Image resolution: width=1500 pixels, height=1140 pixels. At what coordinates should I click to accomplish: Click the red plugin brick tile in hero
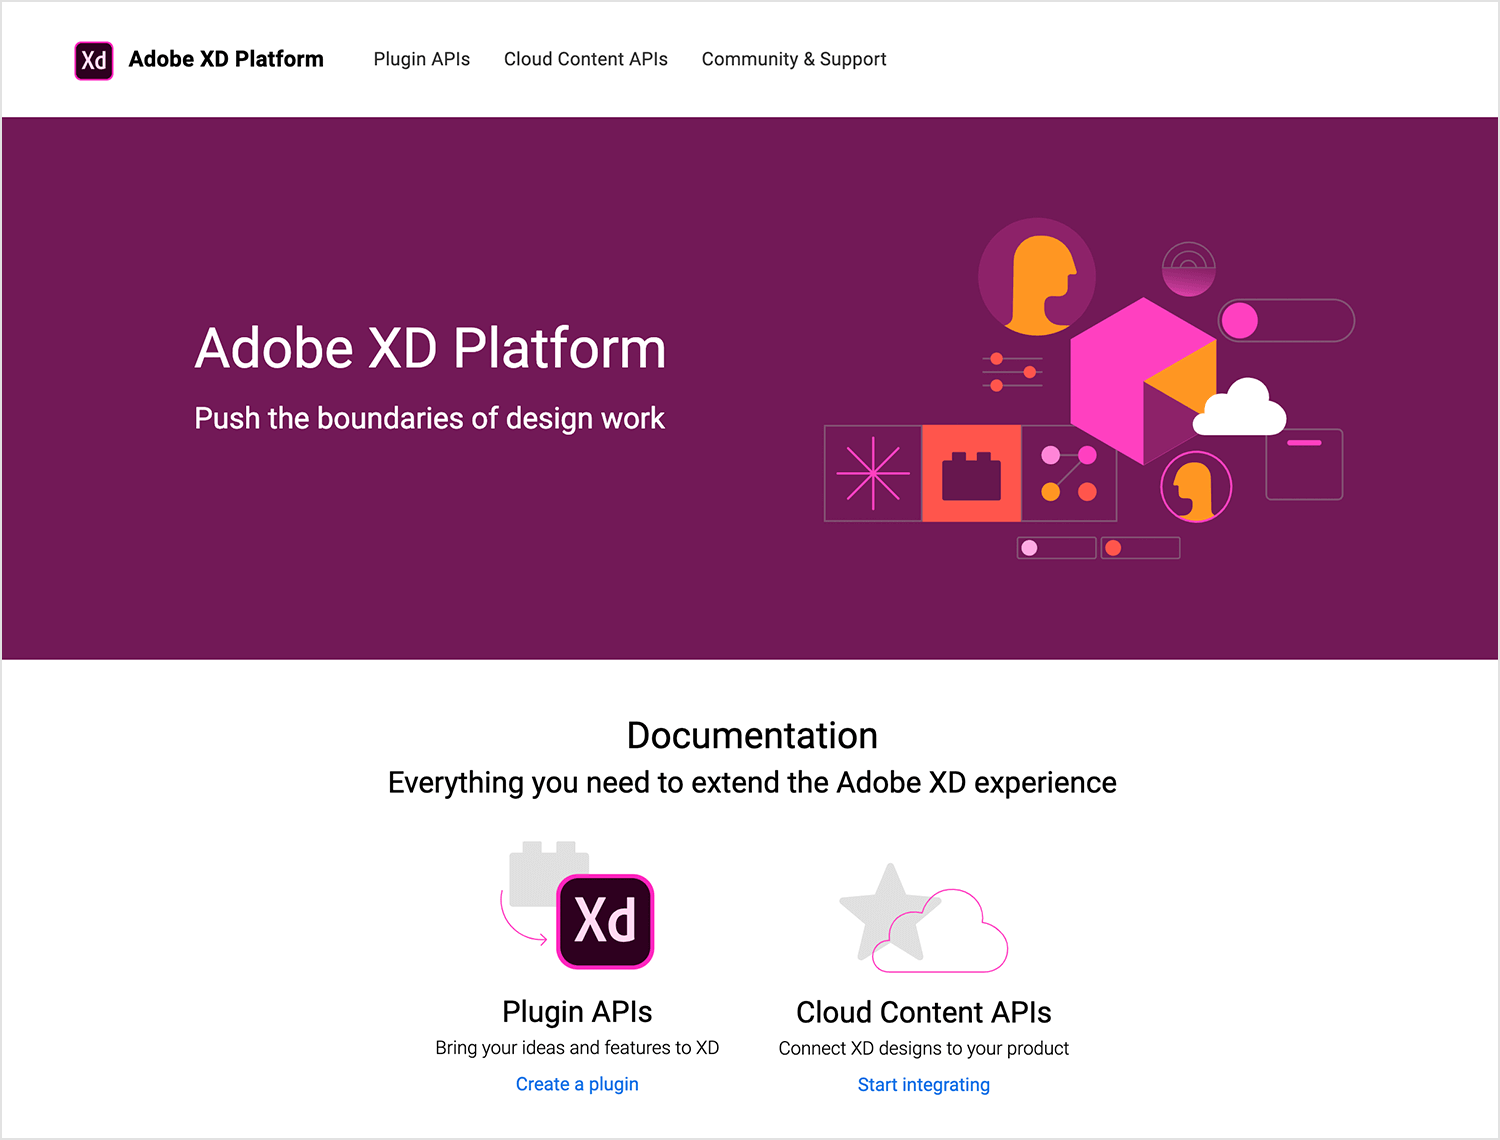pyautogui.click(x=971, y=473)
